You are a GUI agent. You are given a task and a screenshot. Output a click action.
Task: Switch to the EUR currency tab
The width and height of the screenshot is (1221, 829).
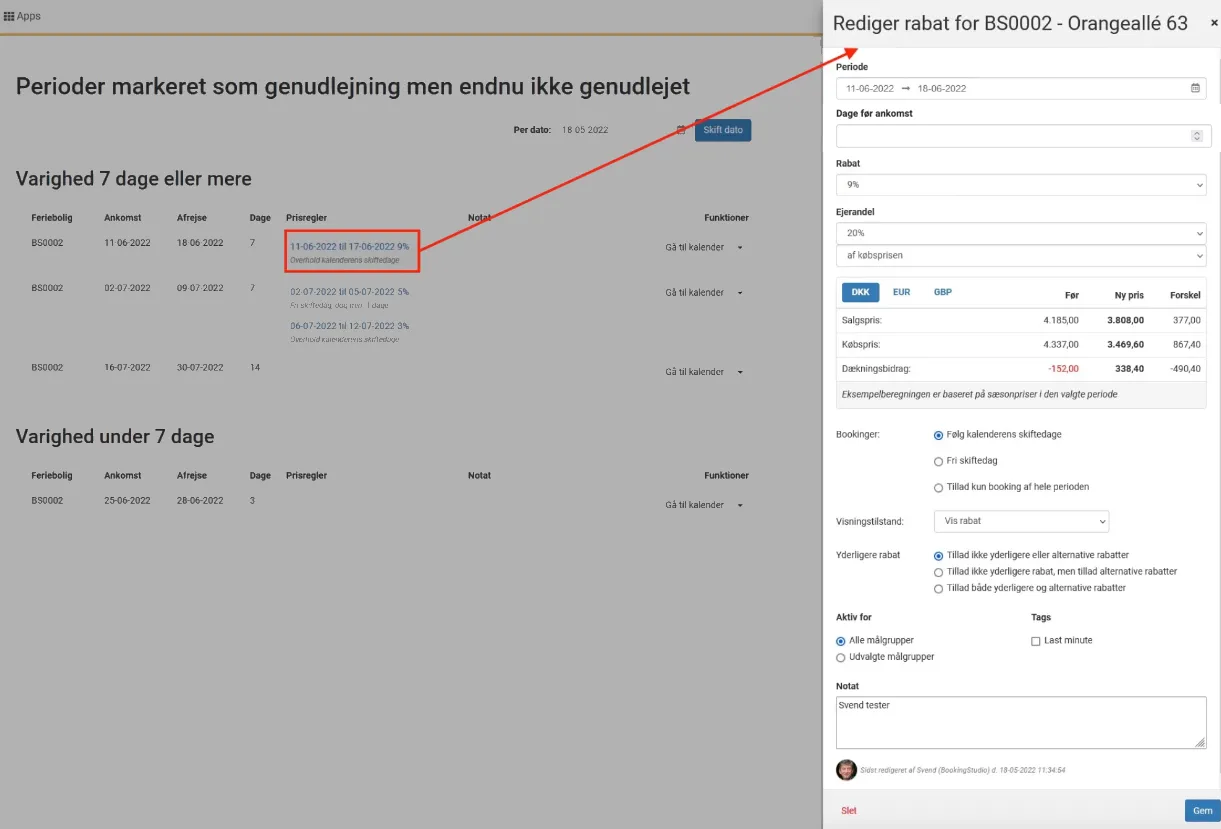pos(901,292)
